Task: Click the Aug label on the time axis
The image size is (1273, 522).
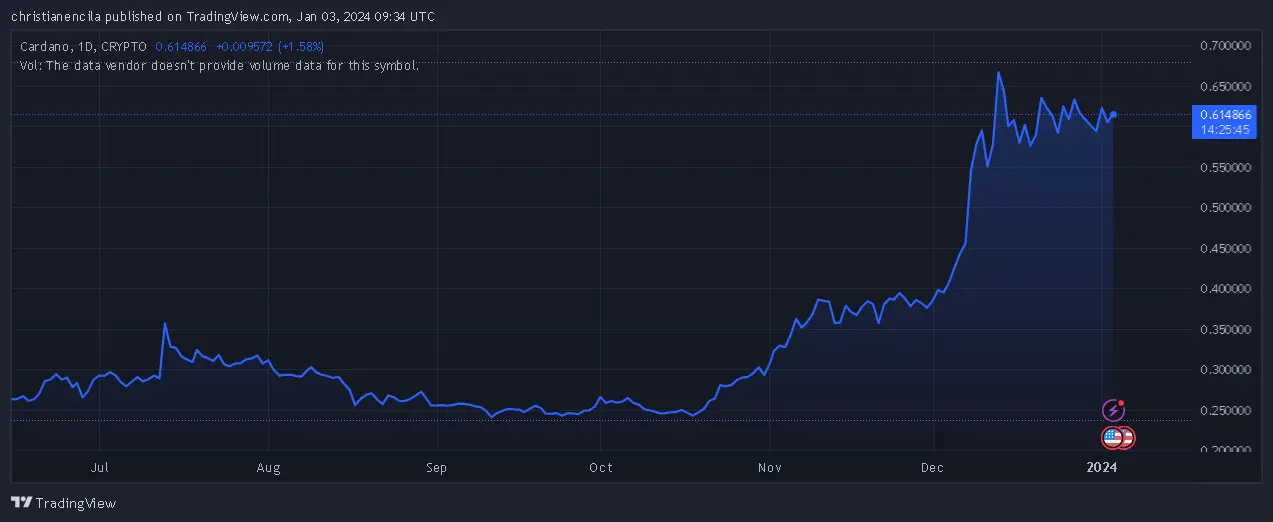Action: coord(268,467)
